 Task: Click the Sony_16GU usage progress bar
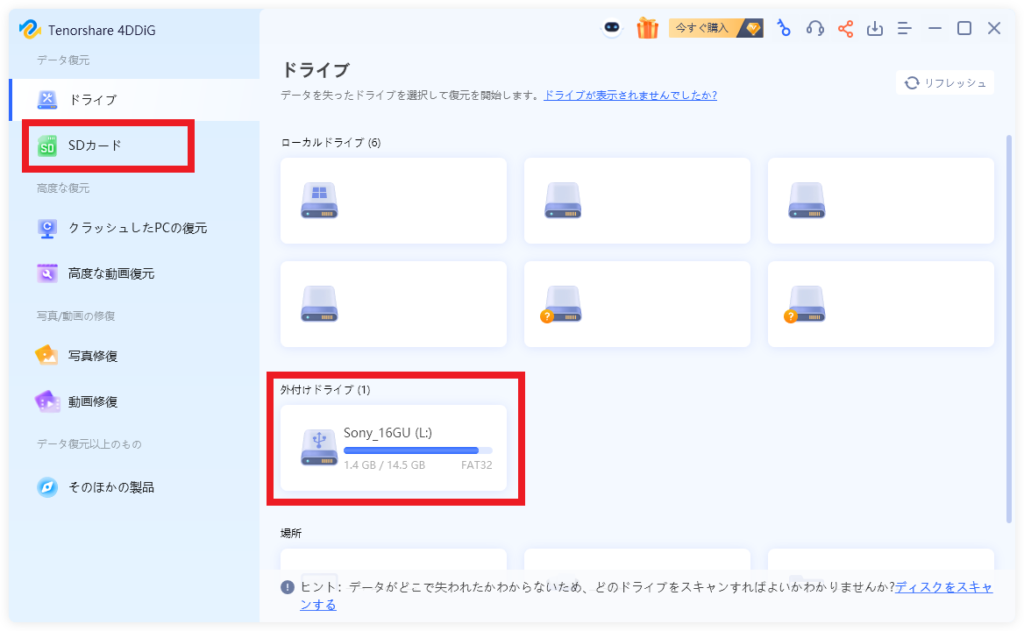click(x=418, y=451)
